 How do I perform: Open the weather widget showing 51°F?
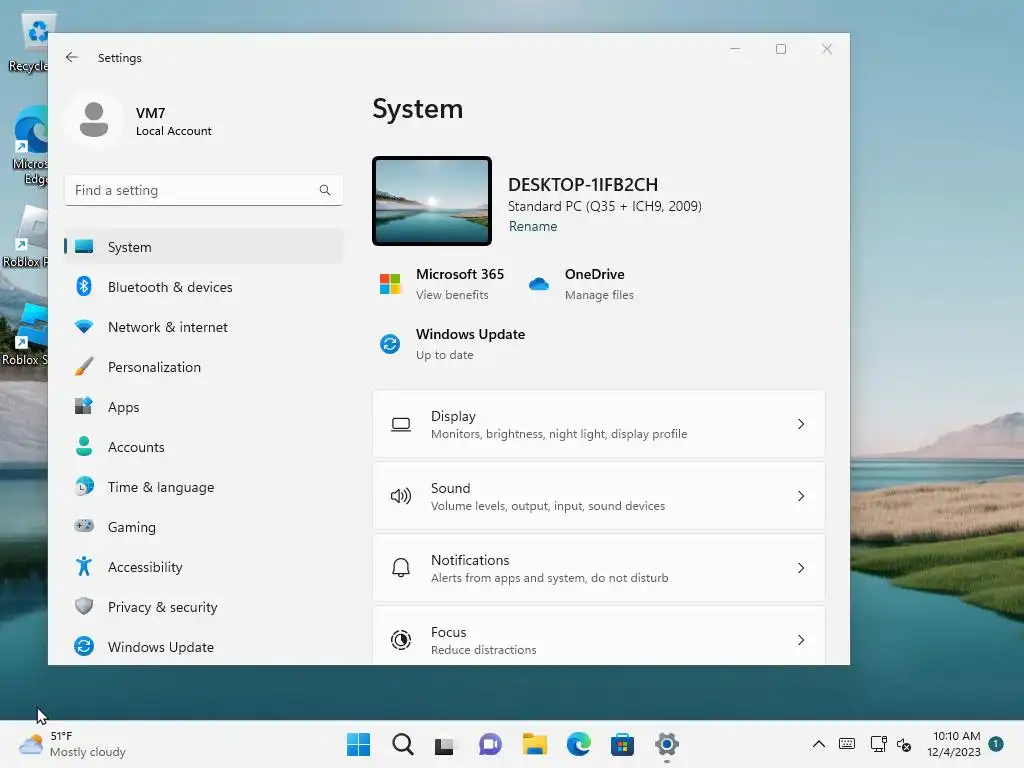coord(72,744)
